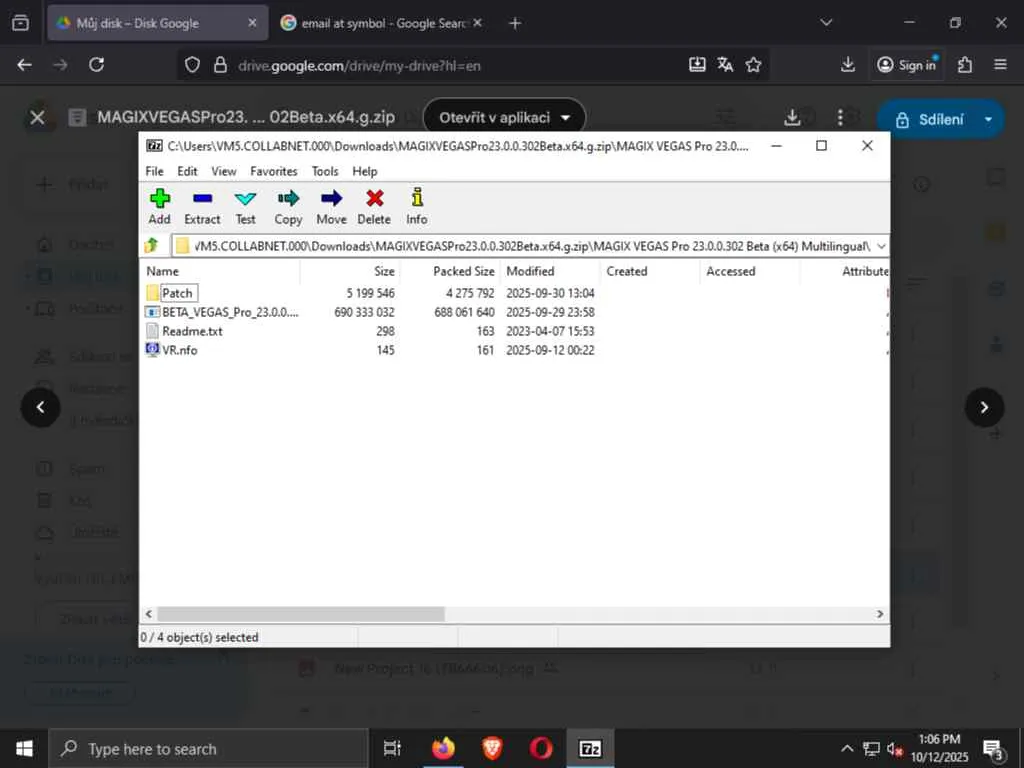Viewport: 1024px width, 768px height.
Task: Click the scroll left arrow
Action: pyautogui.click(x=149, y=614)
